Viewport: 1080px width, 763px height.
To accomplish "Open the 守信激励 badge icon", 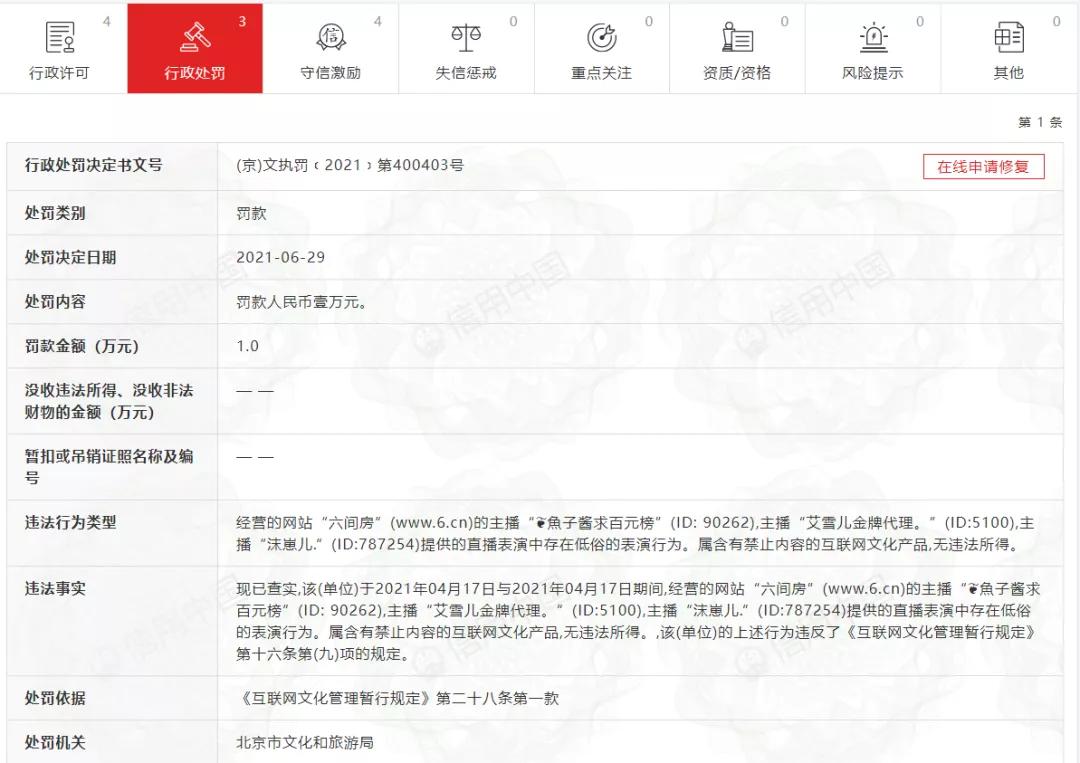I will tap(331, 37).
